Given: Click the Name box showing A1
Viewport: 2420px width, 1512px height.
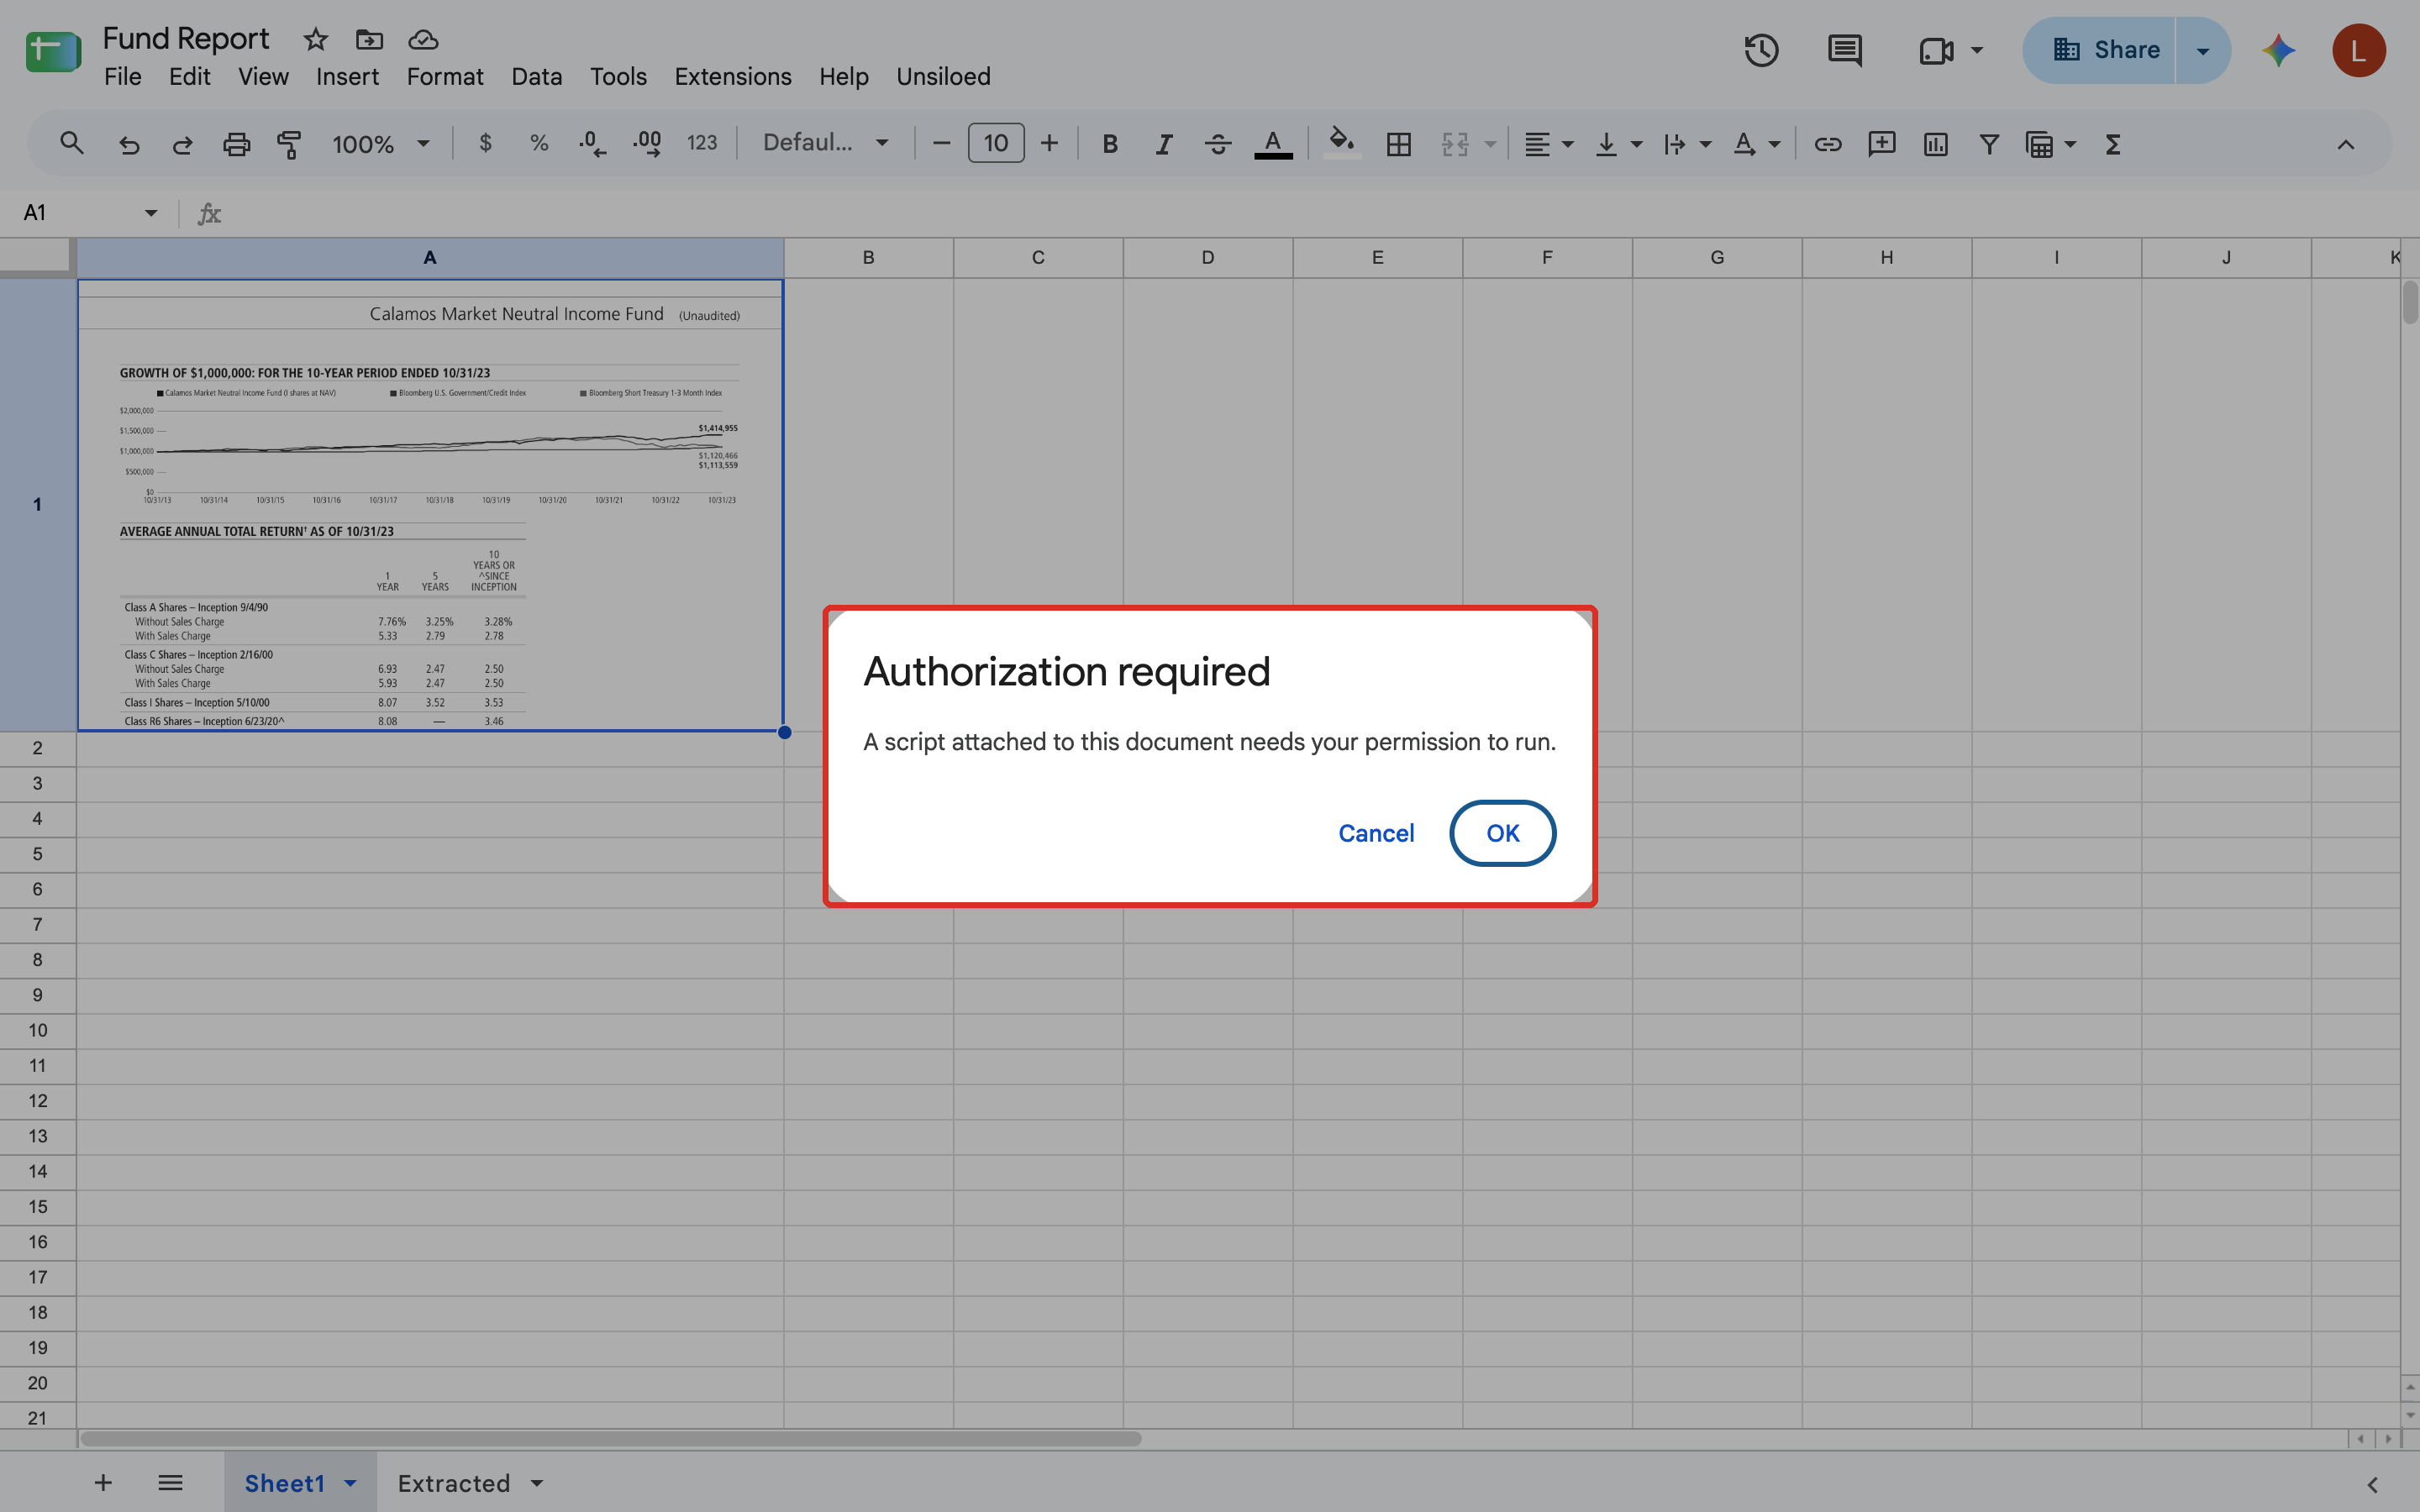Looking at the screenshot, I should (x=90, y=213).
